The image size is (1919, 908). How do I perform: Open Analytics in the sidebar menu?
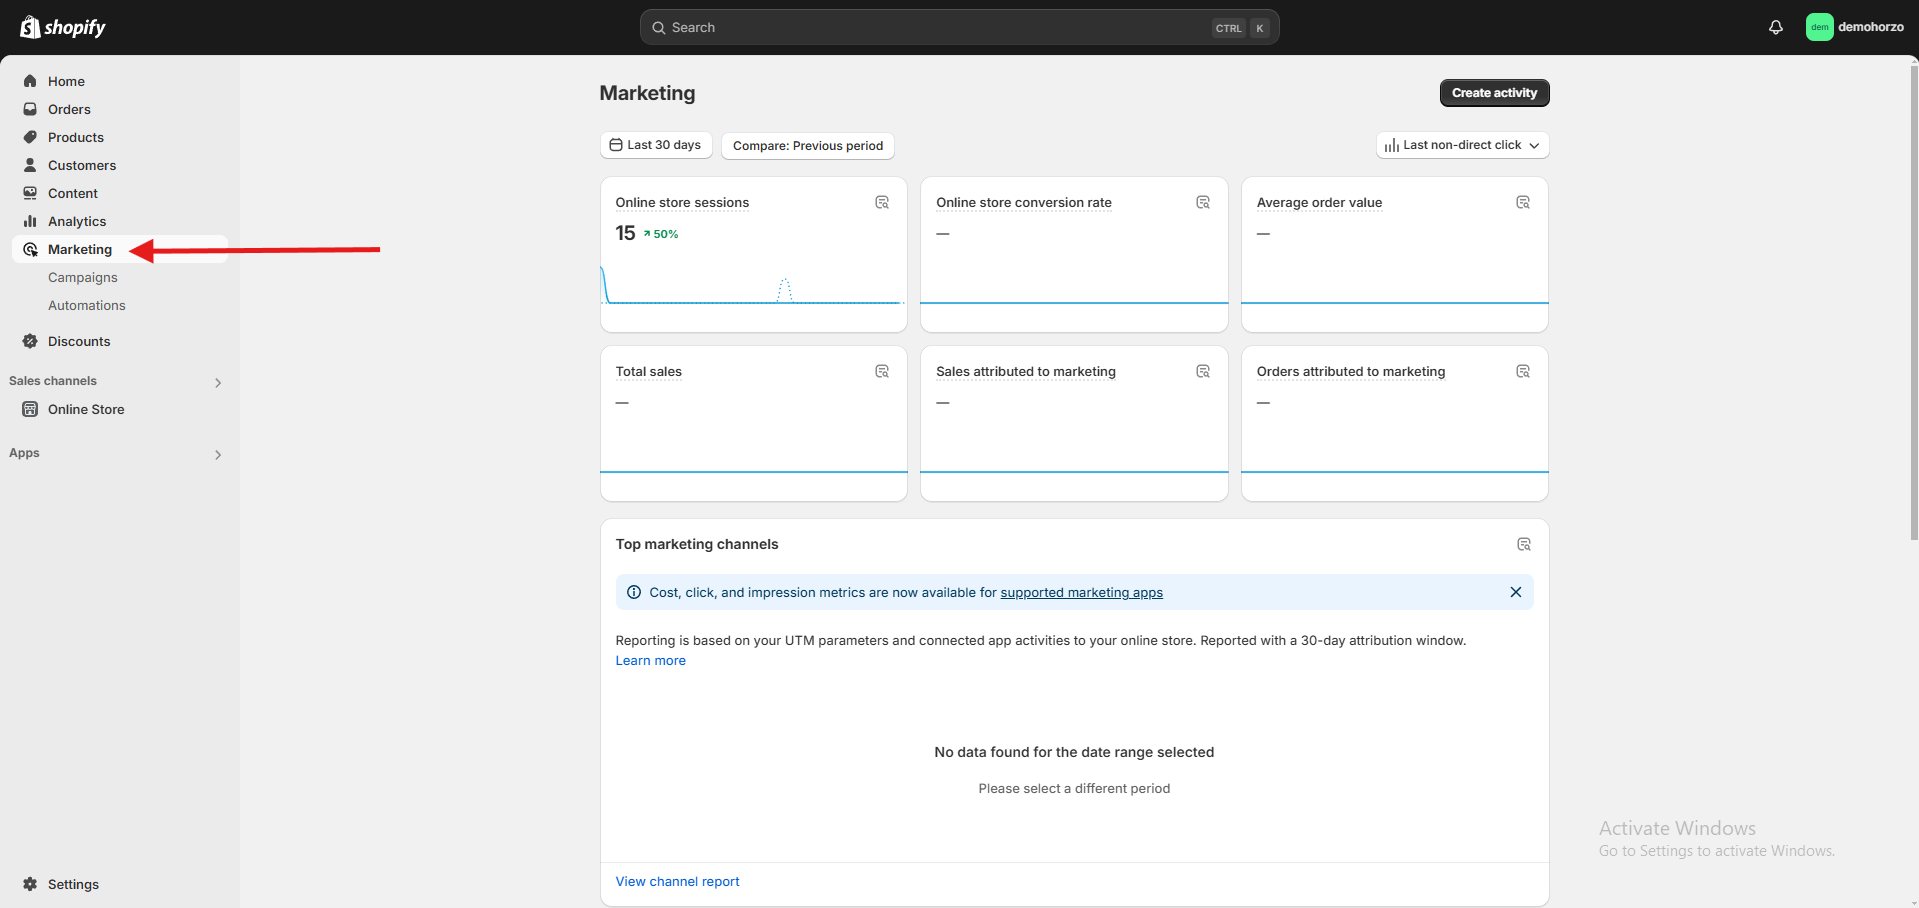(77, 222)
